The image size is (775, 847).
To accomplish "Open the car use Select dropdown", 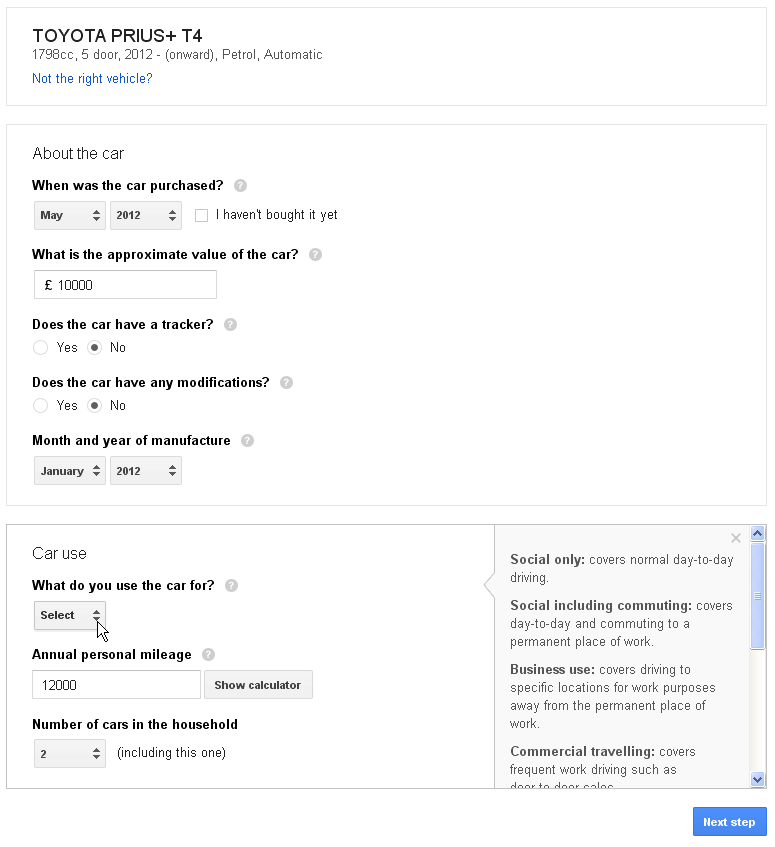I will (70, 615).
